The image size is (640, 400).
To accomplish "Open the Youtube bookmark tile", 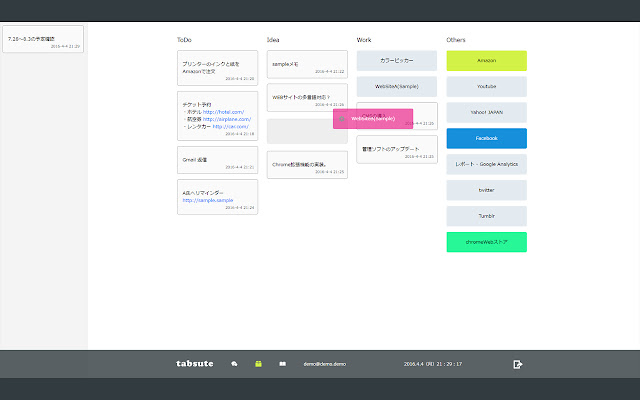I will 487,87.
